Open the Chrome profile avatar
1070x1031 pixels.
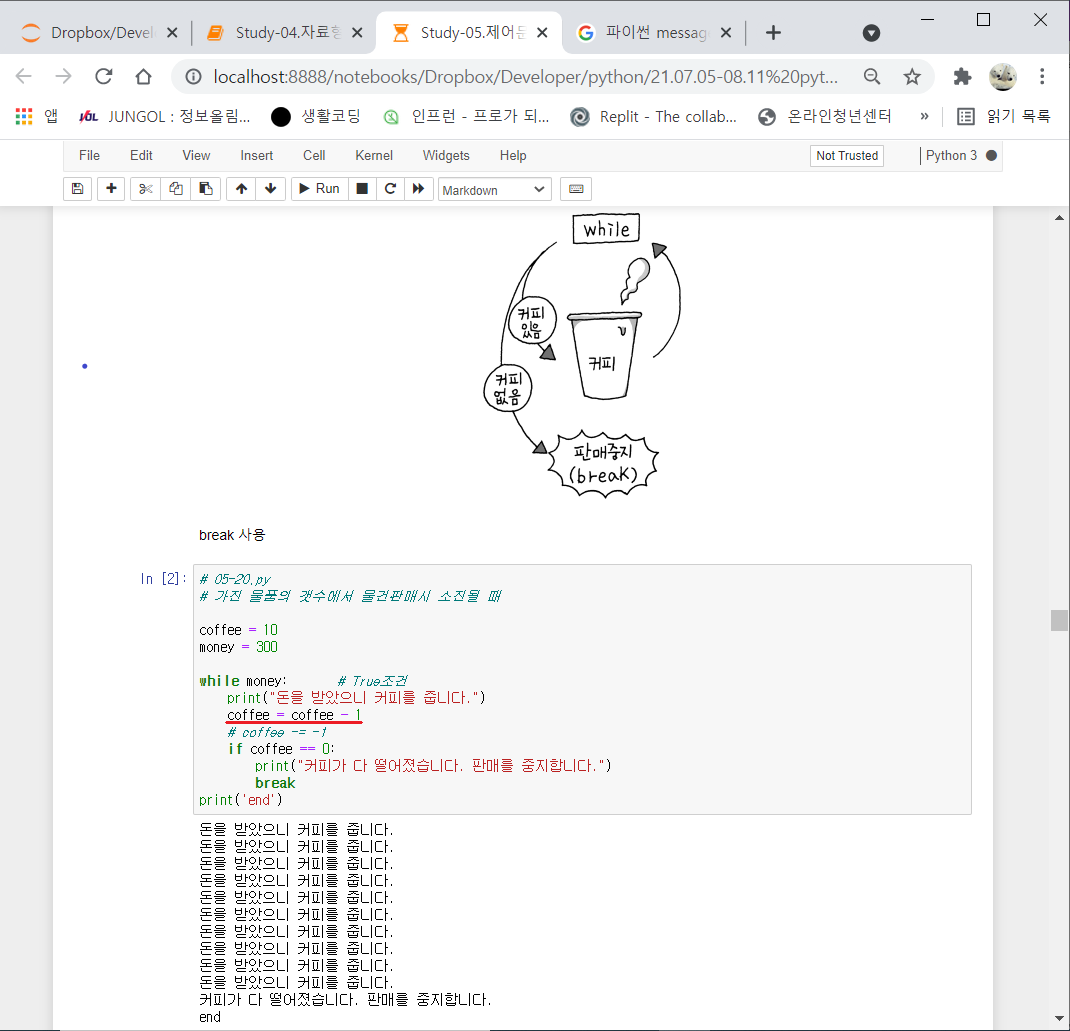point(1002,76)
